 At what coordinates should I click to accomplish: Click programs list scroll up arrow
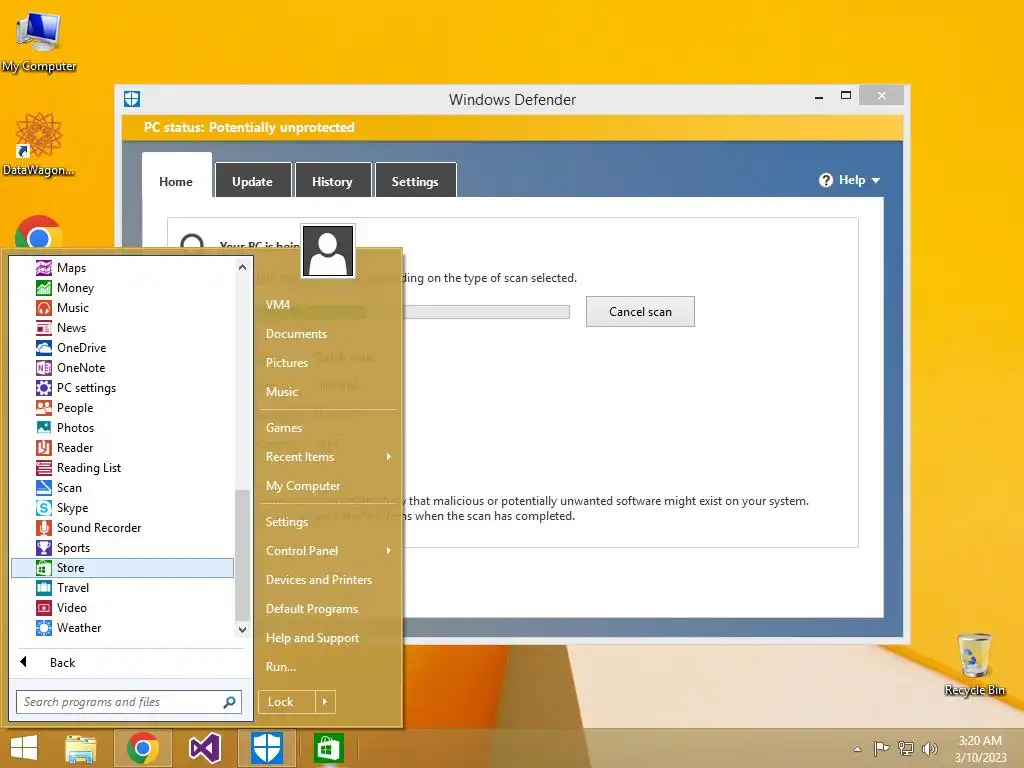click(x=242, y=267)
